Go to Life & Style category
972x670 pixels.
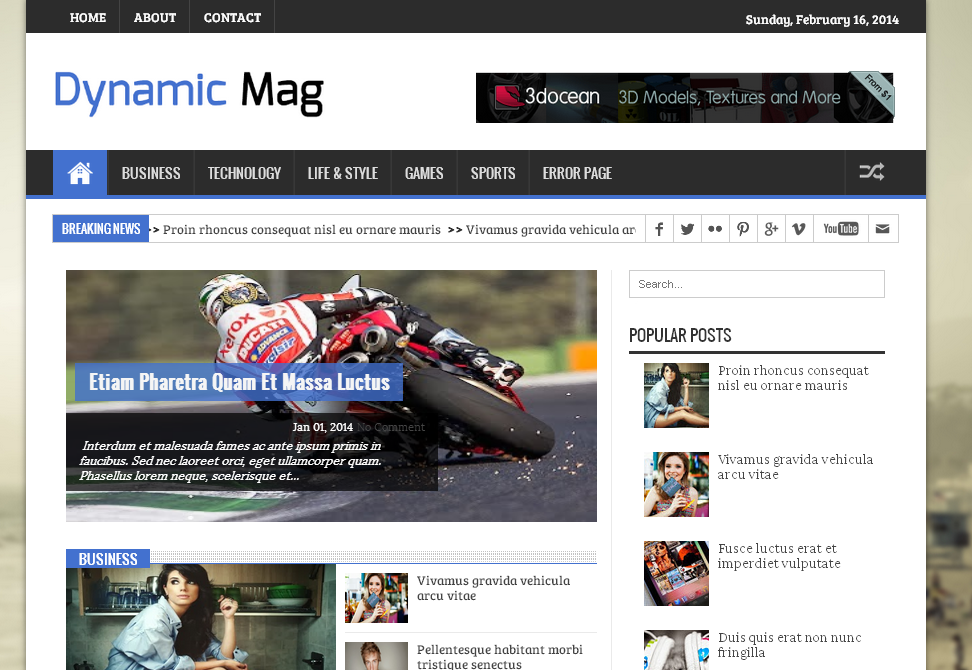[x=342, y=173]
